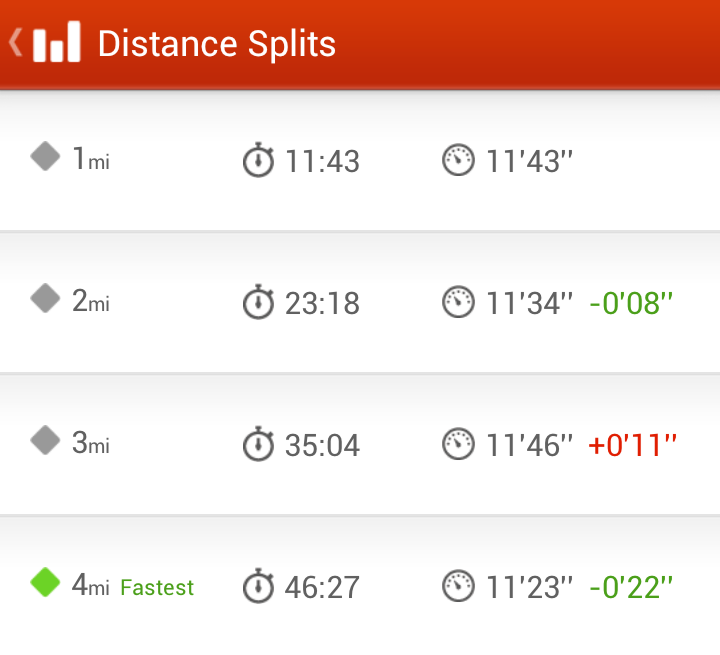
Task: Tap the red +0'11" pace difference
Action: [632, 445]
